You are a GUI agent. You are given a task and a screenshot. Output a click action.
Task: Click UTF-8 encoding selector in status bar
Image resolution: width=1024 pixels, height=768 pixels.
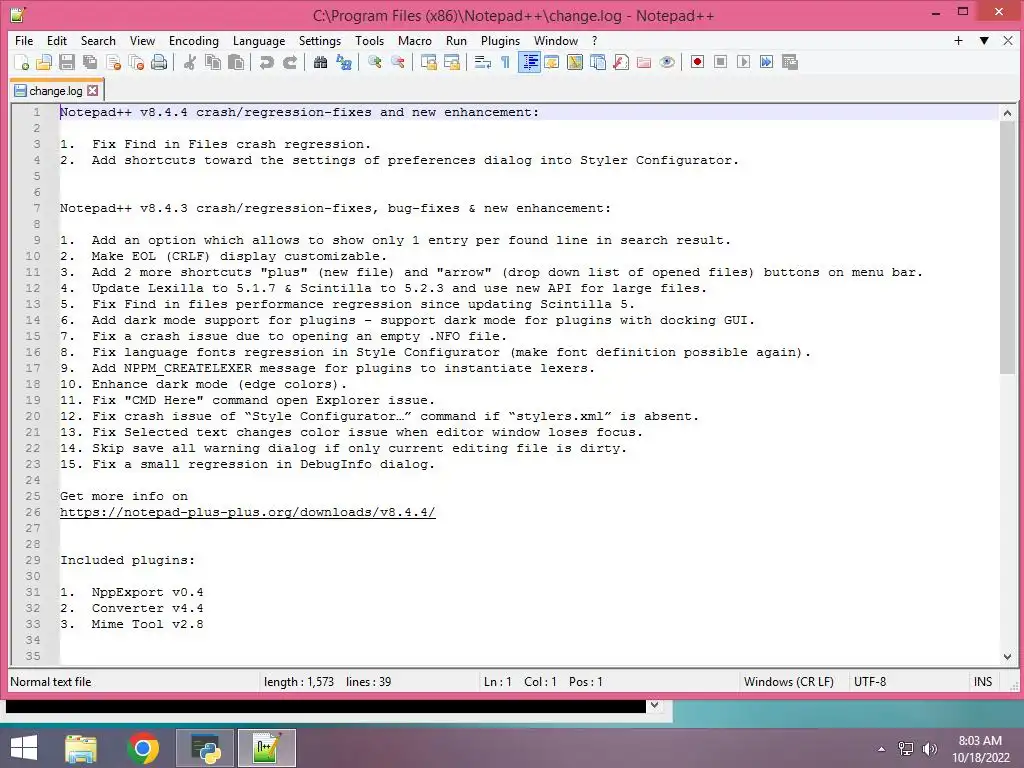870,682
